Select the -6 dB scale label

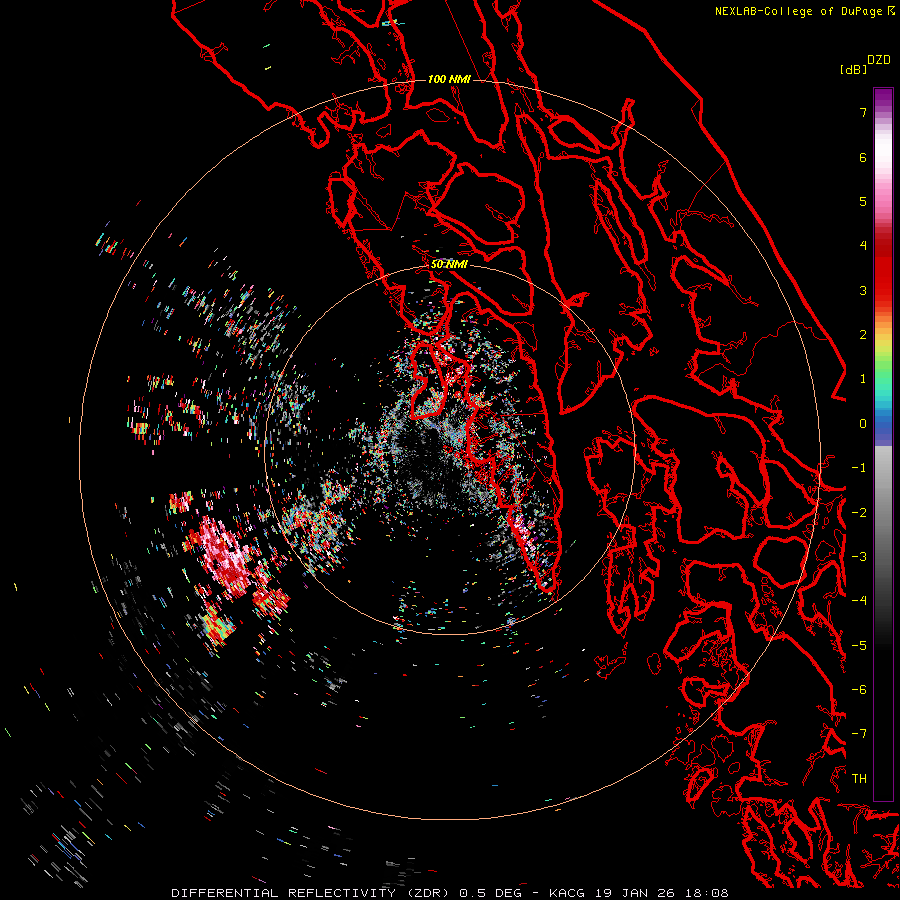tap(859, 690)
